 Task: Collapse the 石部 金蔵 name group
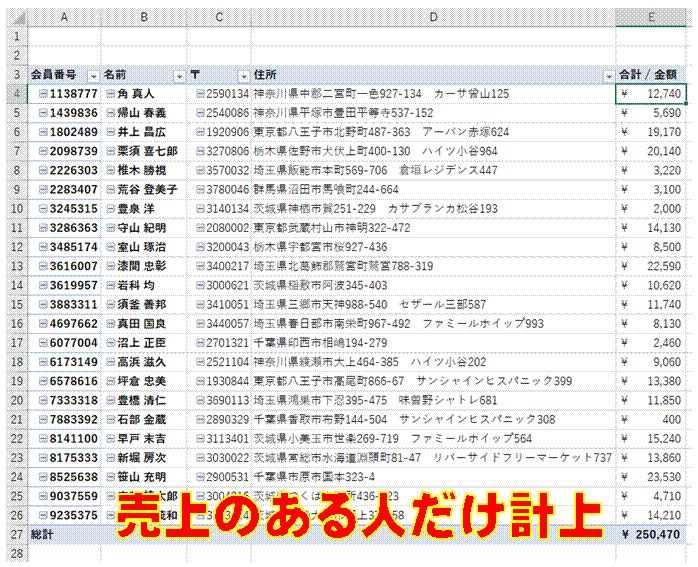[x=111, y=419]
